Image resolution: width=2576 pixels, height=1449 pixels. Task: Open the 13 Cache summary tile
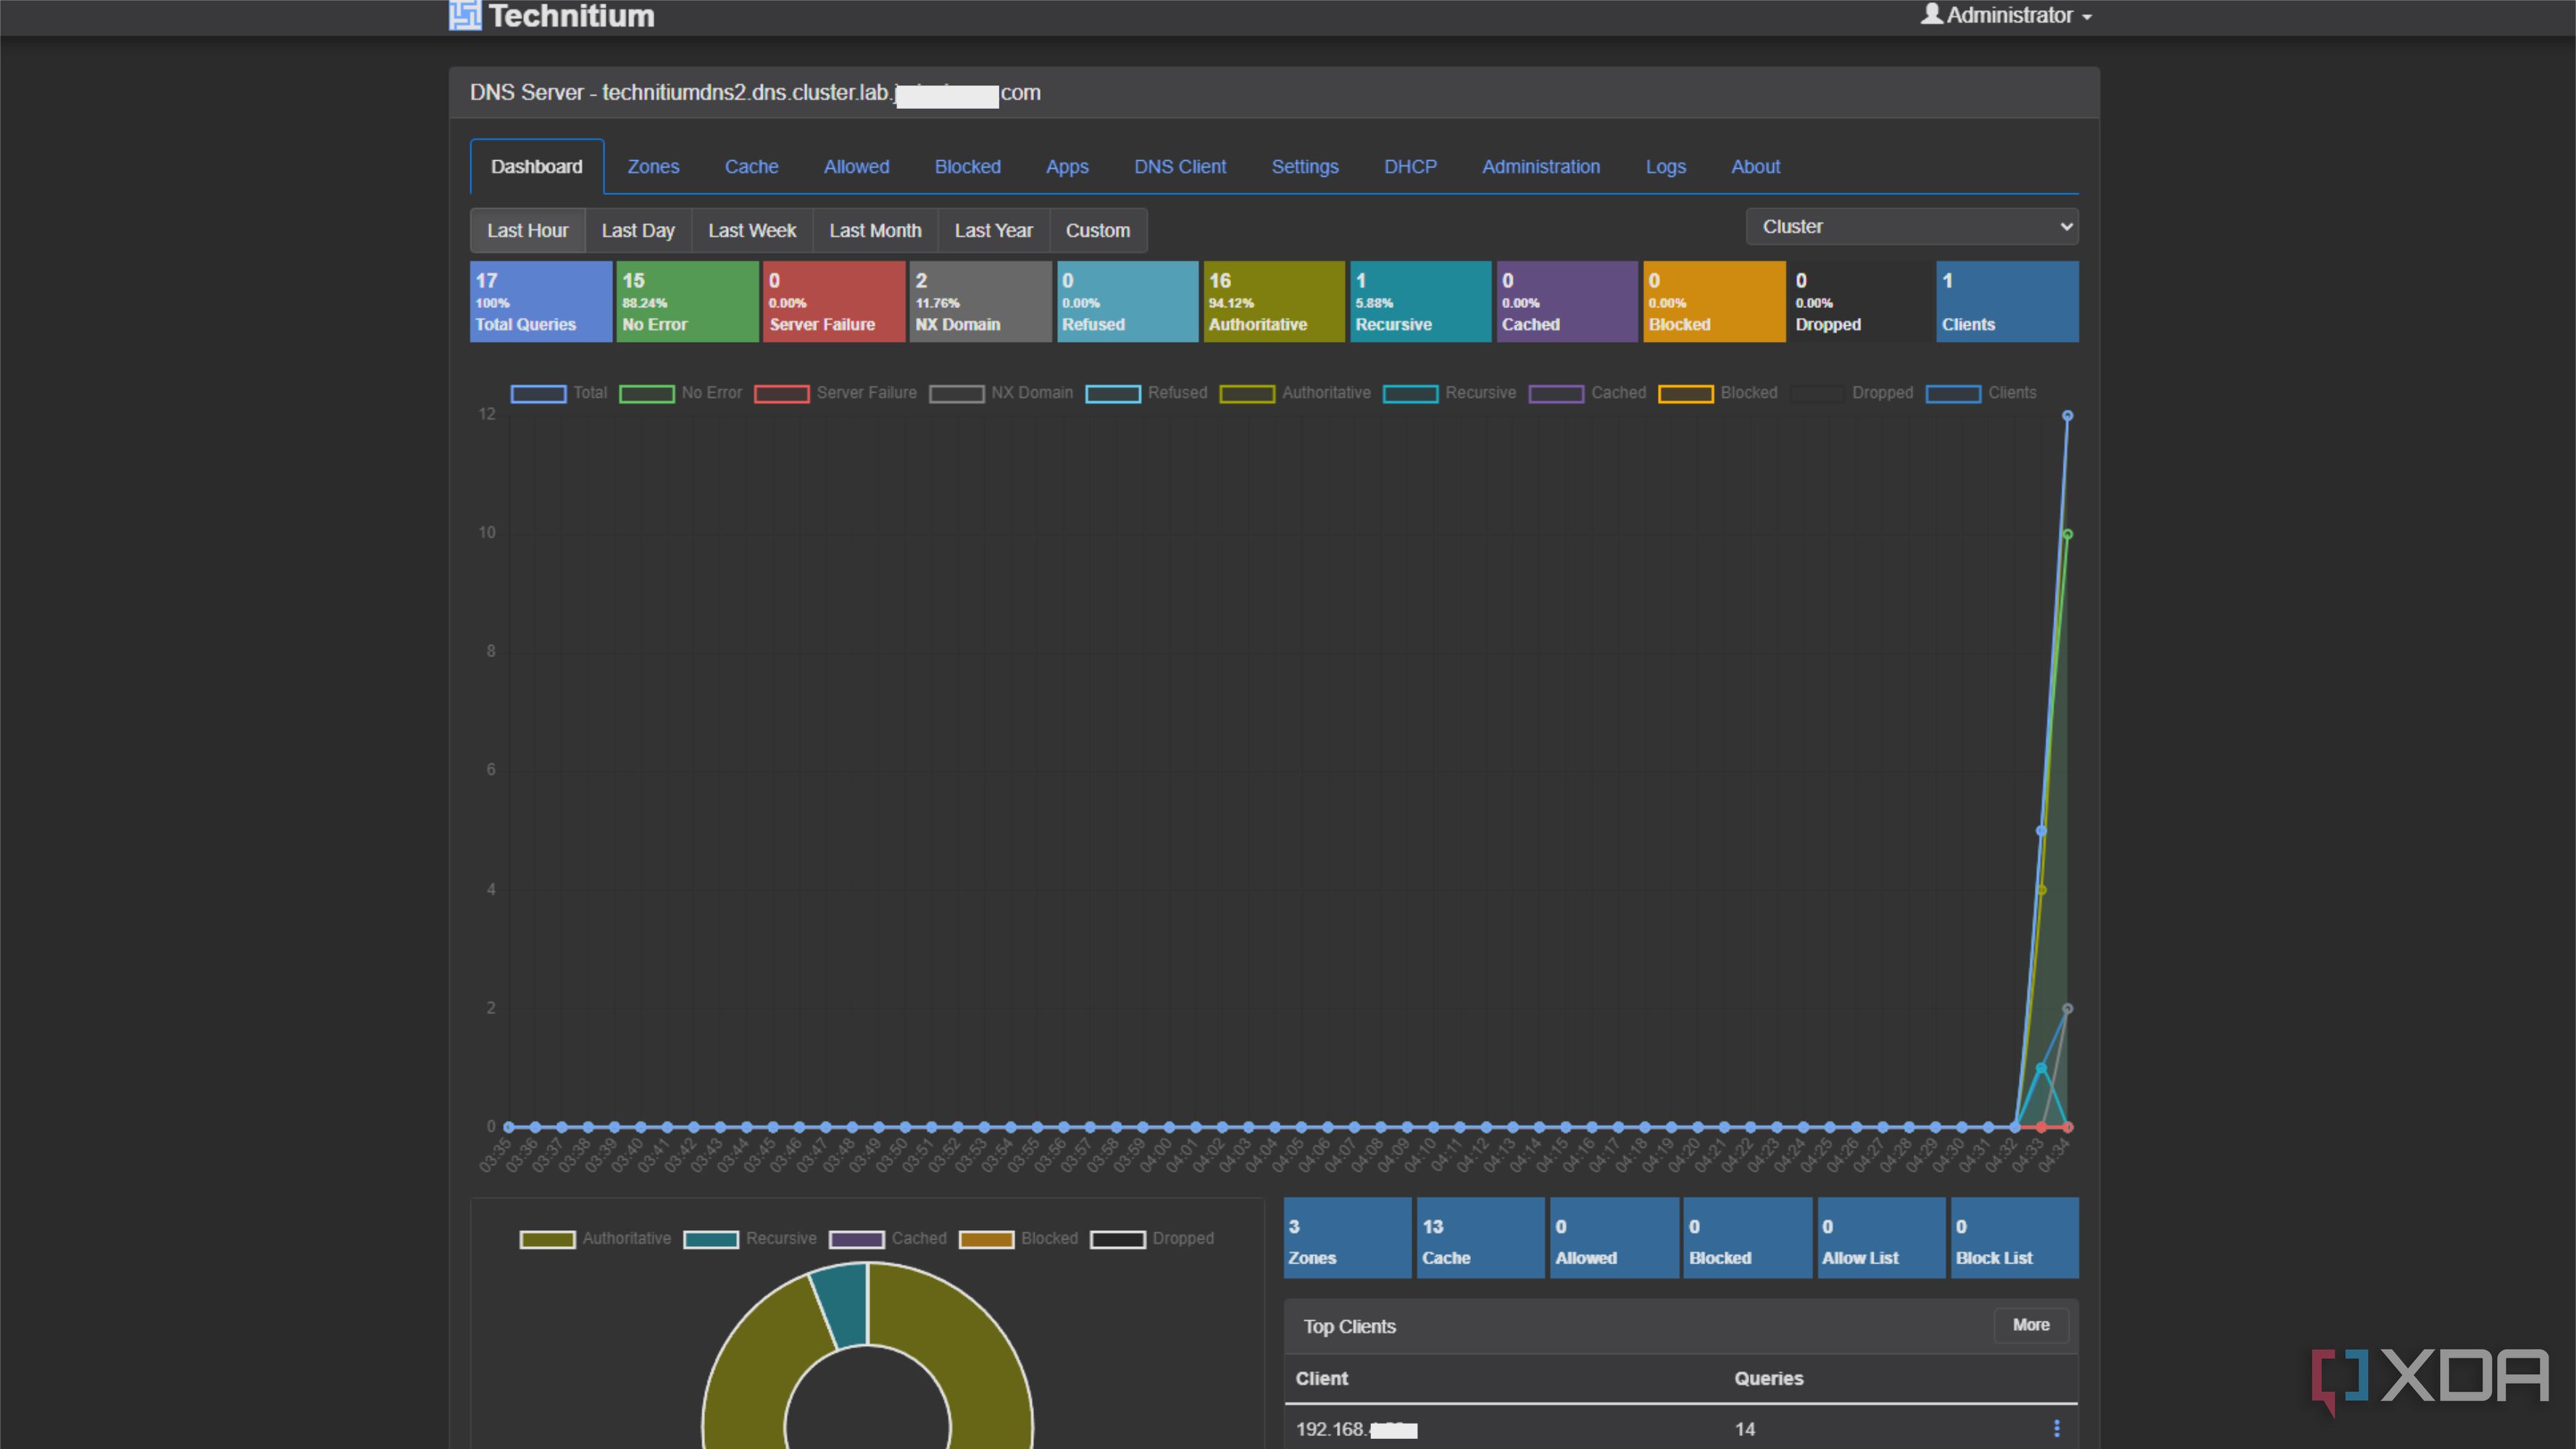pyautogui.click(x=1480, y=1238)
